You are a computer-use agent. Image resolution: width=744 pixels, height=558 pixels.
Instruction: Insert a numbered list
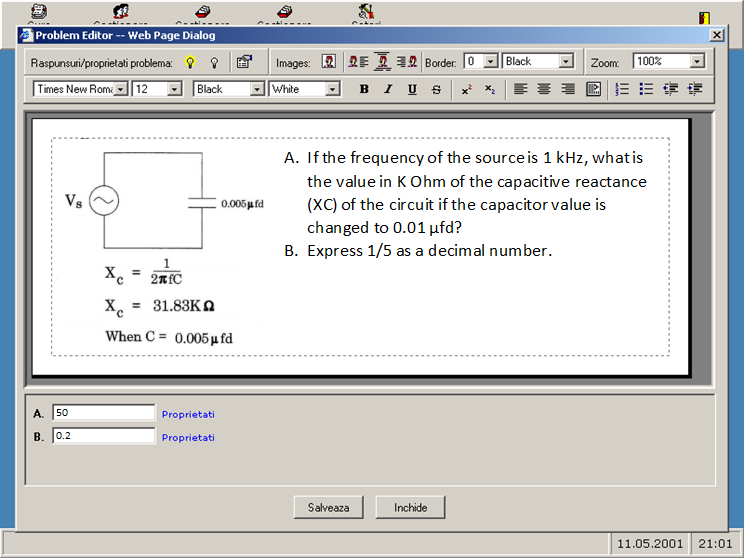click(622, 89)
